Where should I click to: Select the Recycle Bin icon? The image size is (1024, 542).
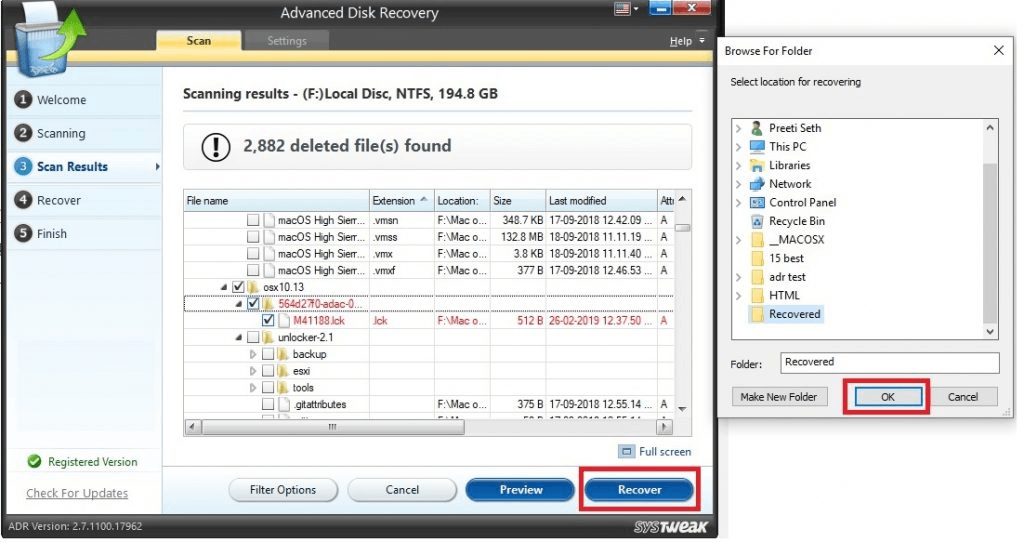click(x=757, y=221)
